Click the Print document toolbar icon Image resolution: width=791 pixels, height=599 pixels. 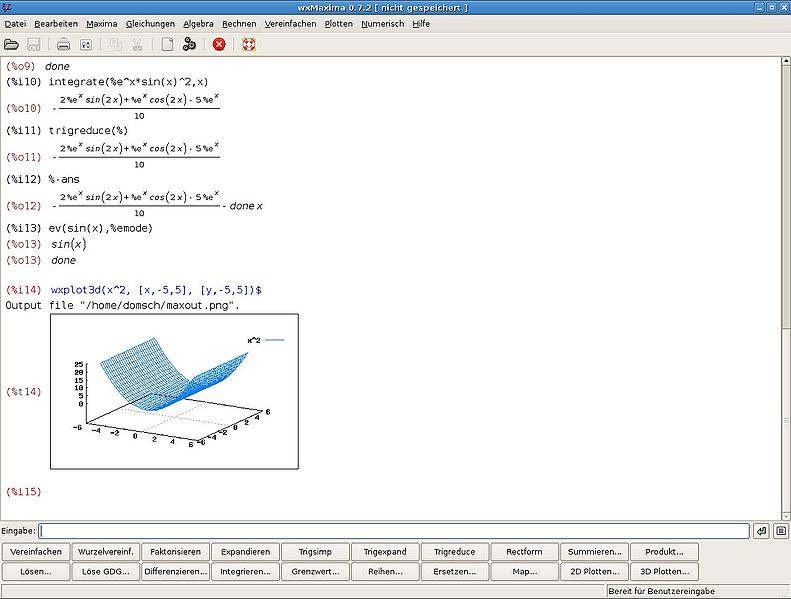tap(63, 44)
